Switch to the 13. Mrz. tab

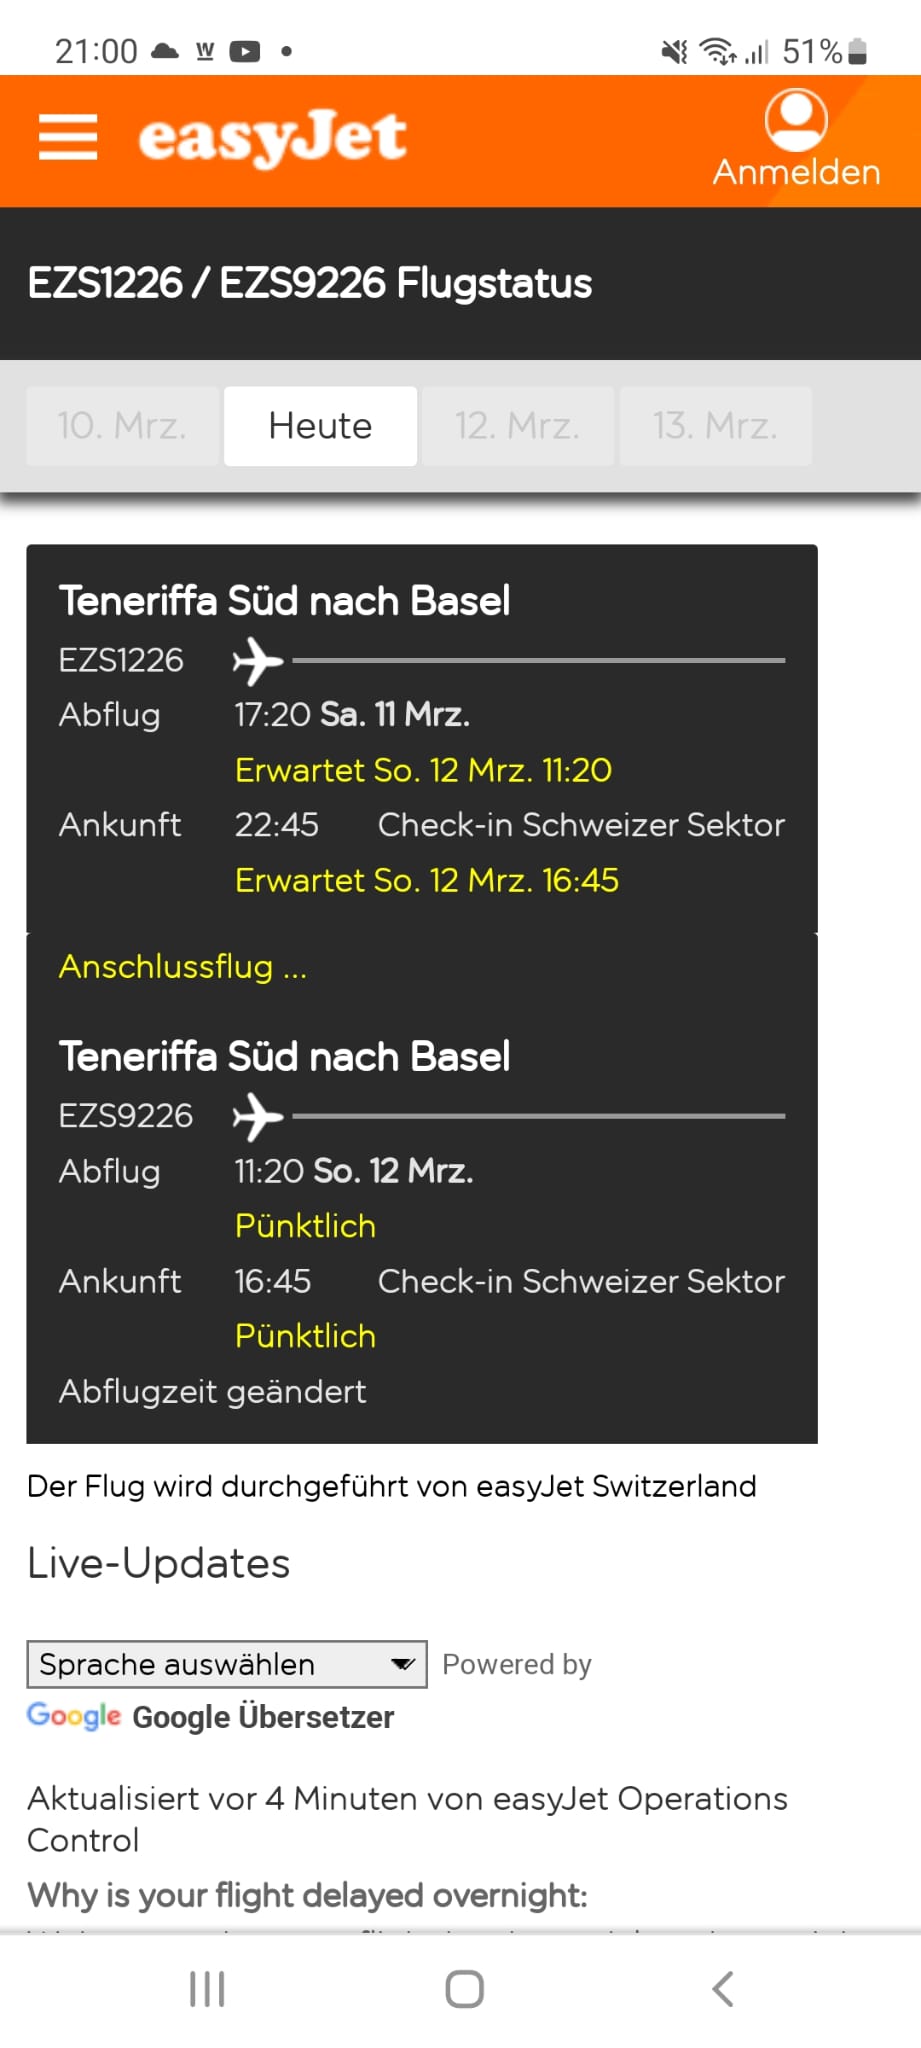tap(716, 426)
